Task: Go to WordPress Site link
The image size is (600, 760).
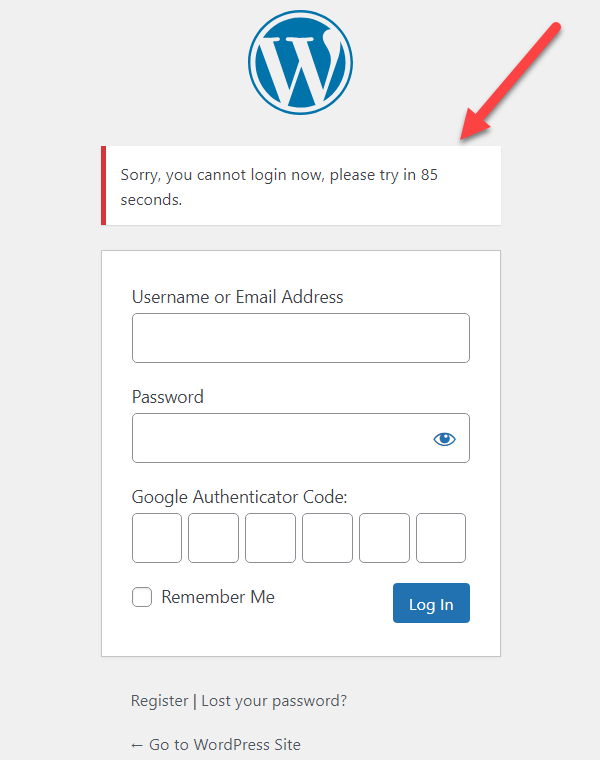Action: (x=216, y=744)
